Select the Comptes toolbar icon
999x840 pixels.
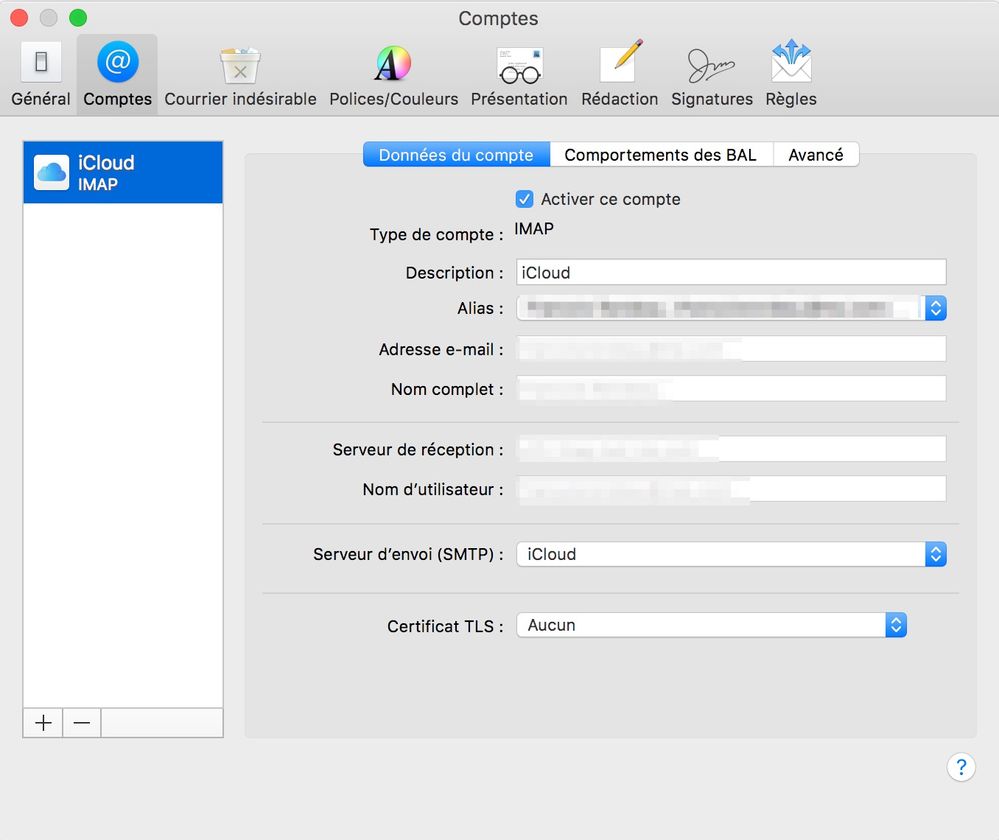(117, 74)
